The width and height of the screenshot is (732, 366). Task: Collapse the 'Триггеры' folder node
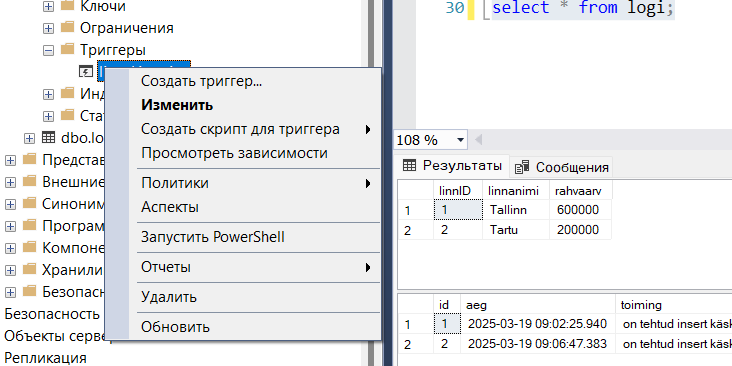pos(49,50)
